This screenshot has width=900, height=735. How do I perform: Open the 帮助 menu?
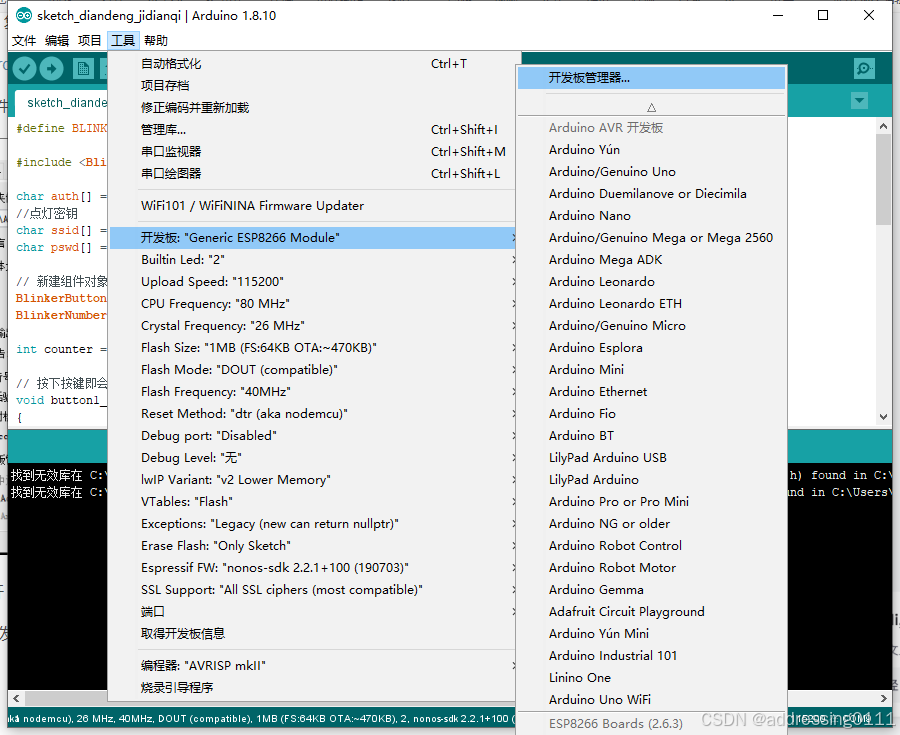156,41
